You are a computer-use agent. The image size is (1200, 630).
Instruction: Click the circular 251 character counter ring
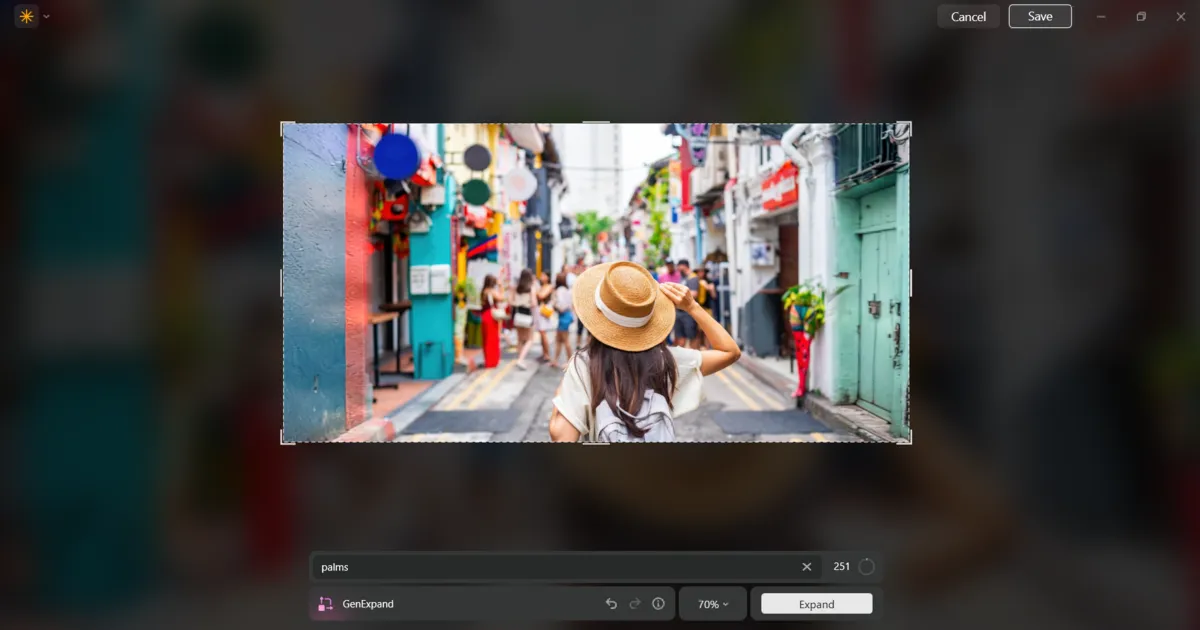point(866,566)
